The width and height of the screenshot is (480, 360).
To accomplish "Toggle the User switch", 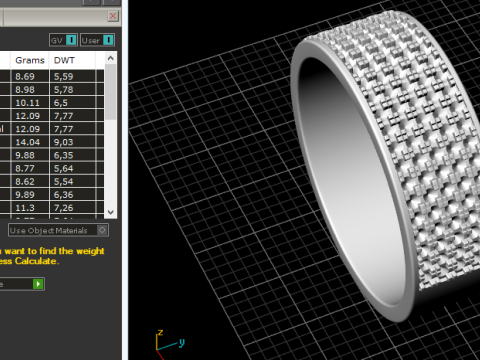I will tap(97, 40).
